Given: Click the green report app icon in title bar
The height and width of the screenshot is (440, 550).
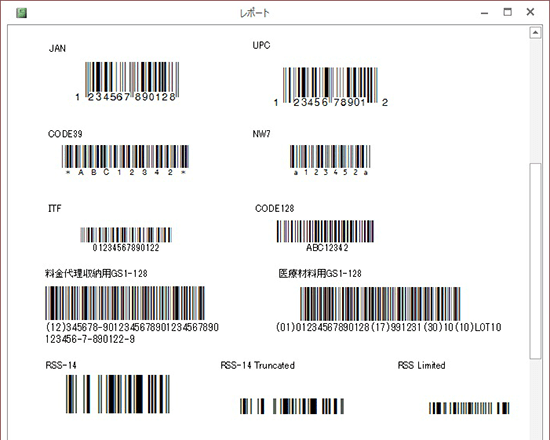Looking at the screenshot, I should [x=21, y=13].
